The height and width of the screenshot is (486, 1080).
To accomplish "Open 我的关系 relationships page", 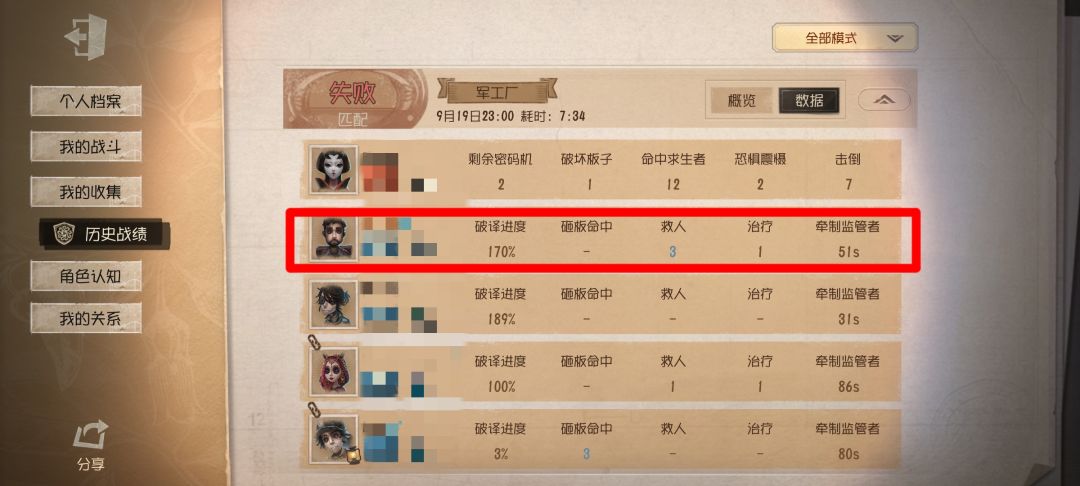I will [86, 318].
